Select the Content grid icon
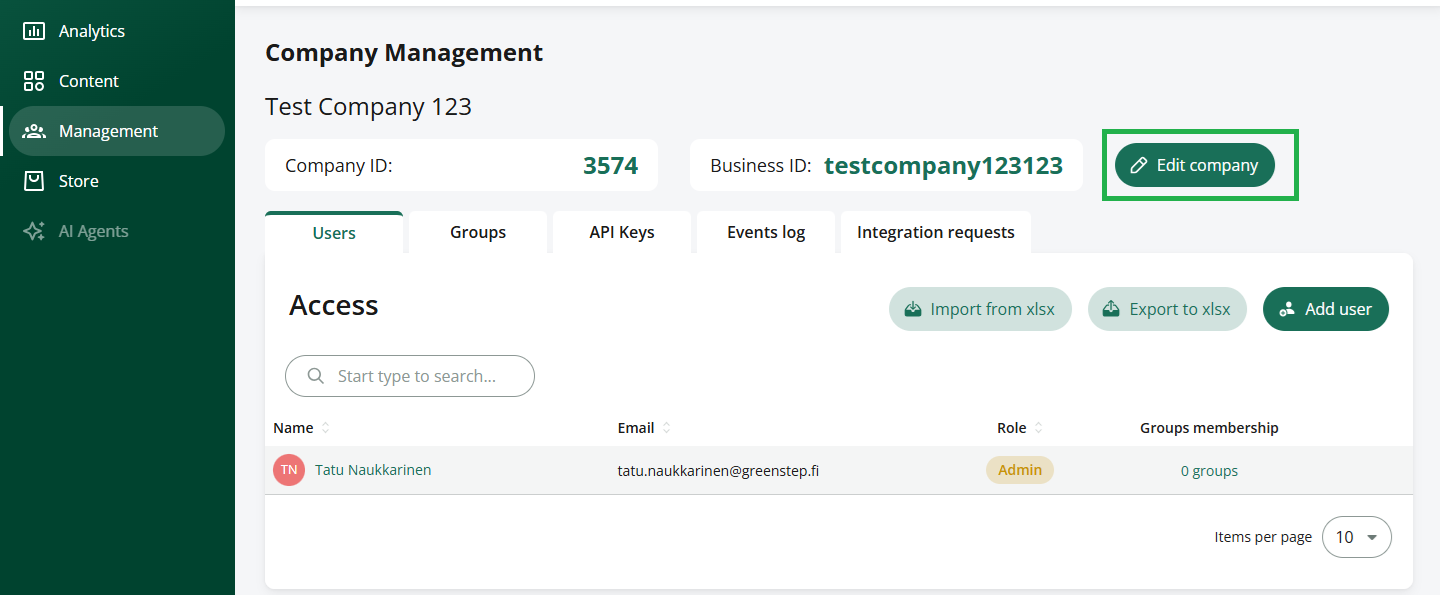1440x595 pixels. (x=34, y=81)
